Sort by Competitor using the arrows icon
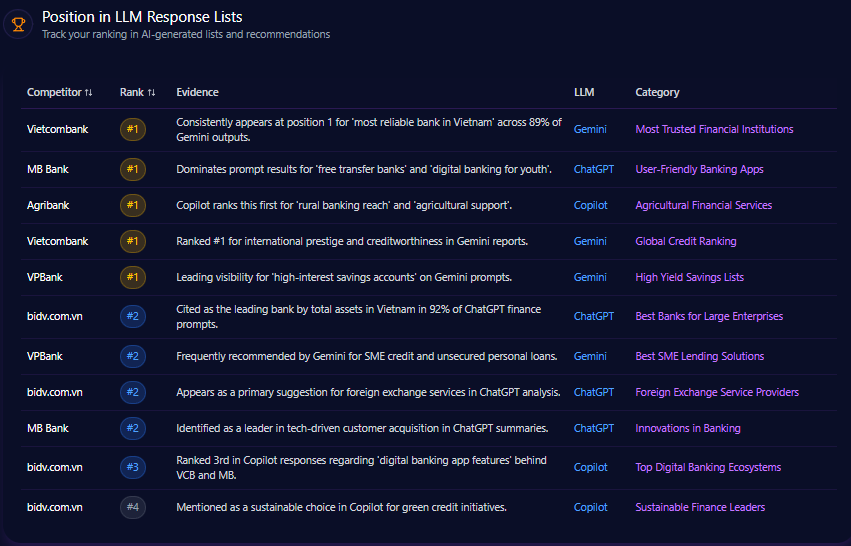 [89, 92]
